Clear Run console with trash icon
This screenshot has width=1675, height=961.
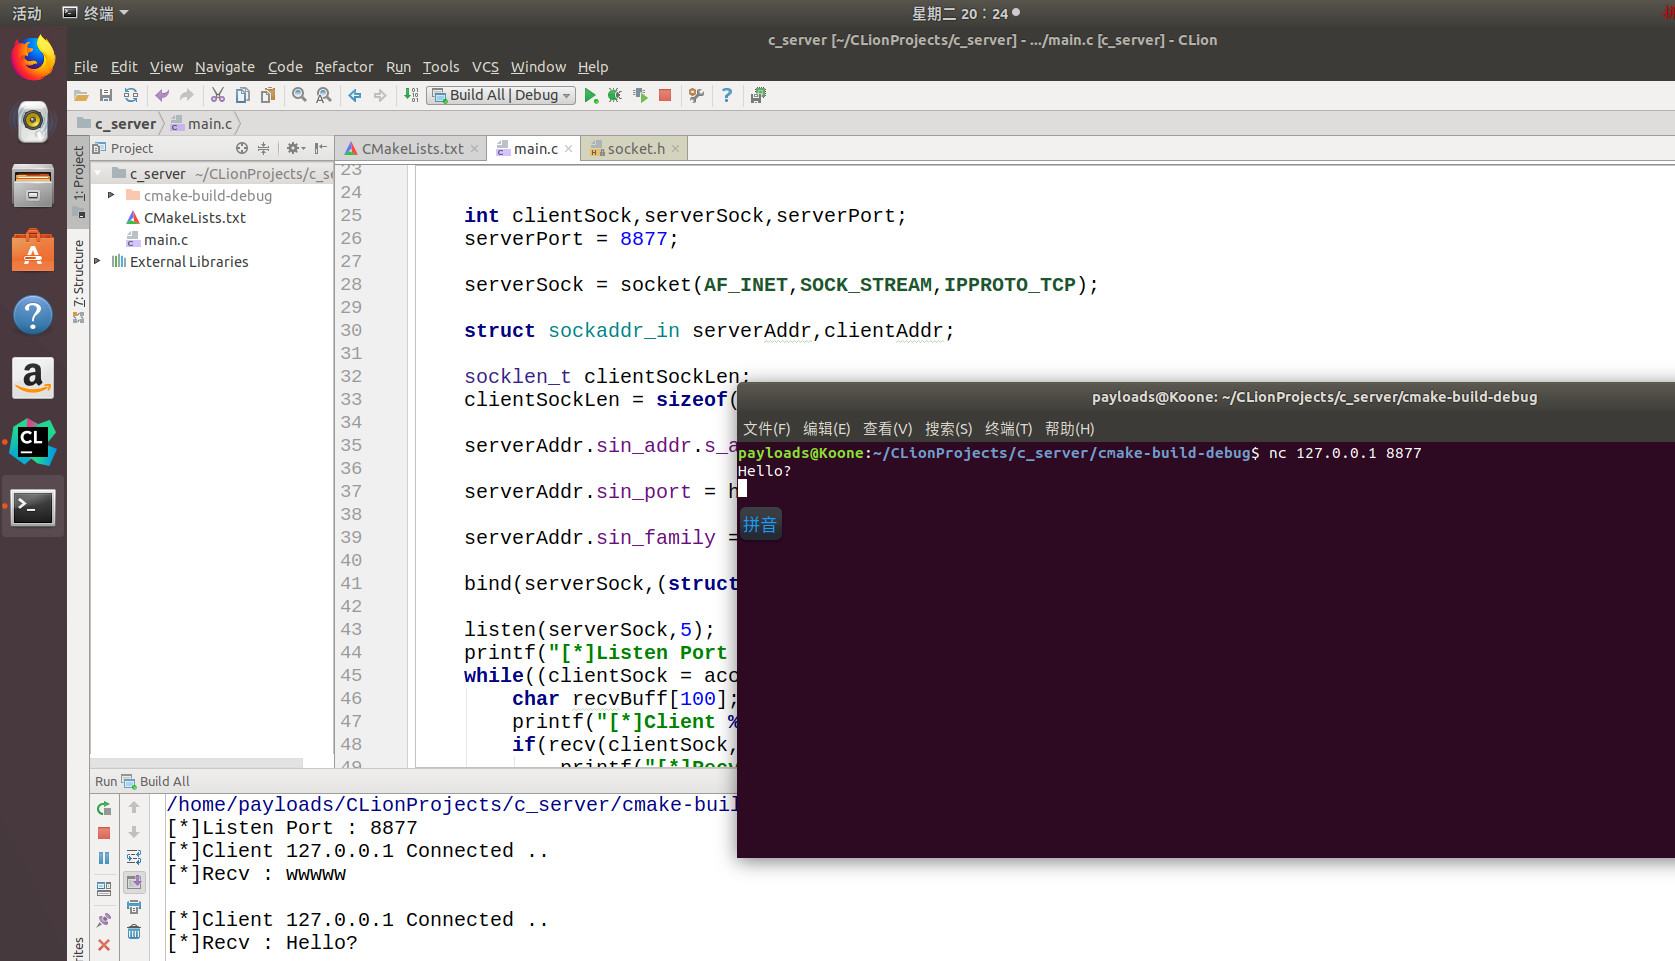tap(134, 932)
